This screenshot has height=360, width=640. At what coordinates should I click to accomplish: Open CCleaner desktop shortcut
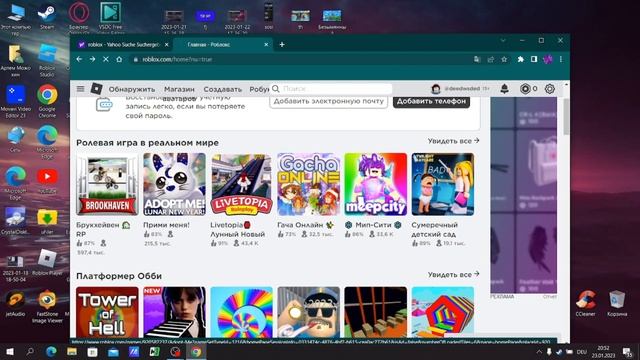point(585,303)
